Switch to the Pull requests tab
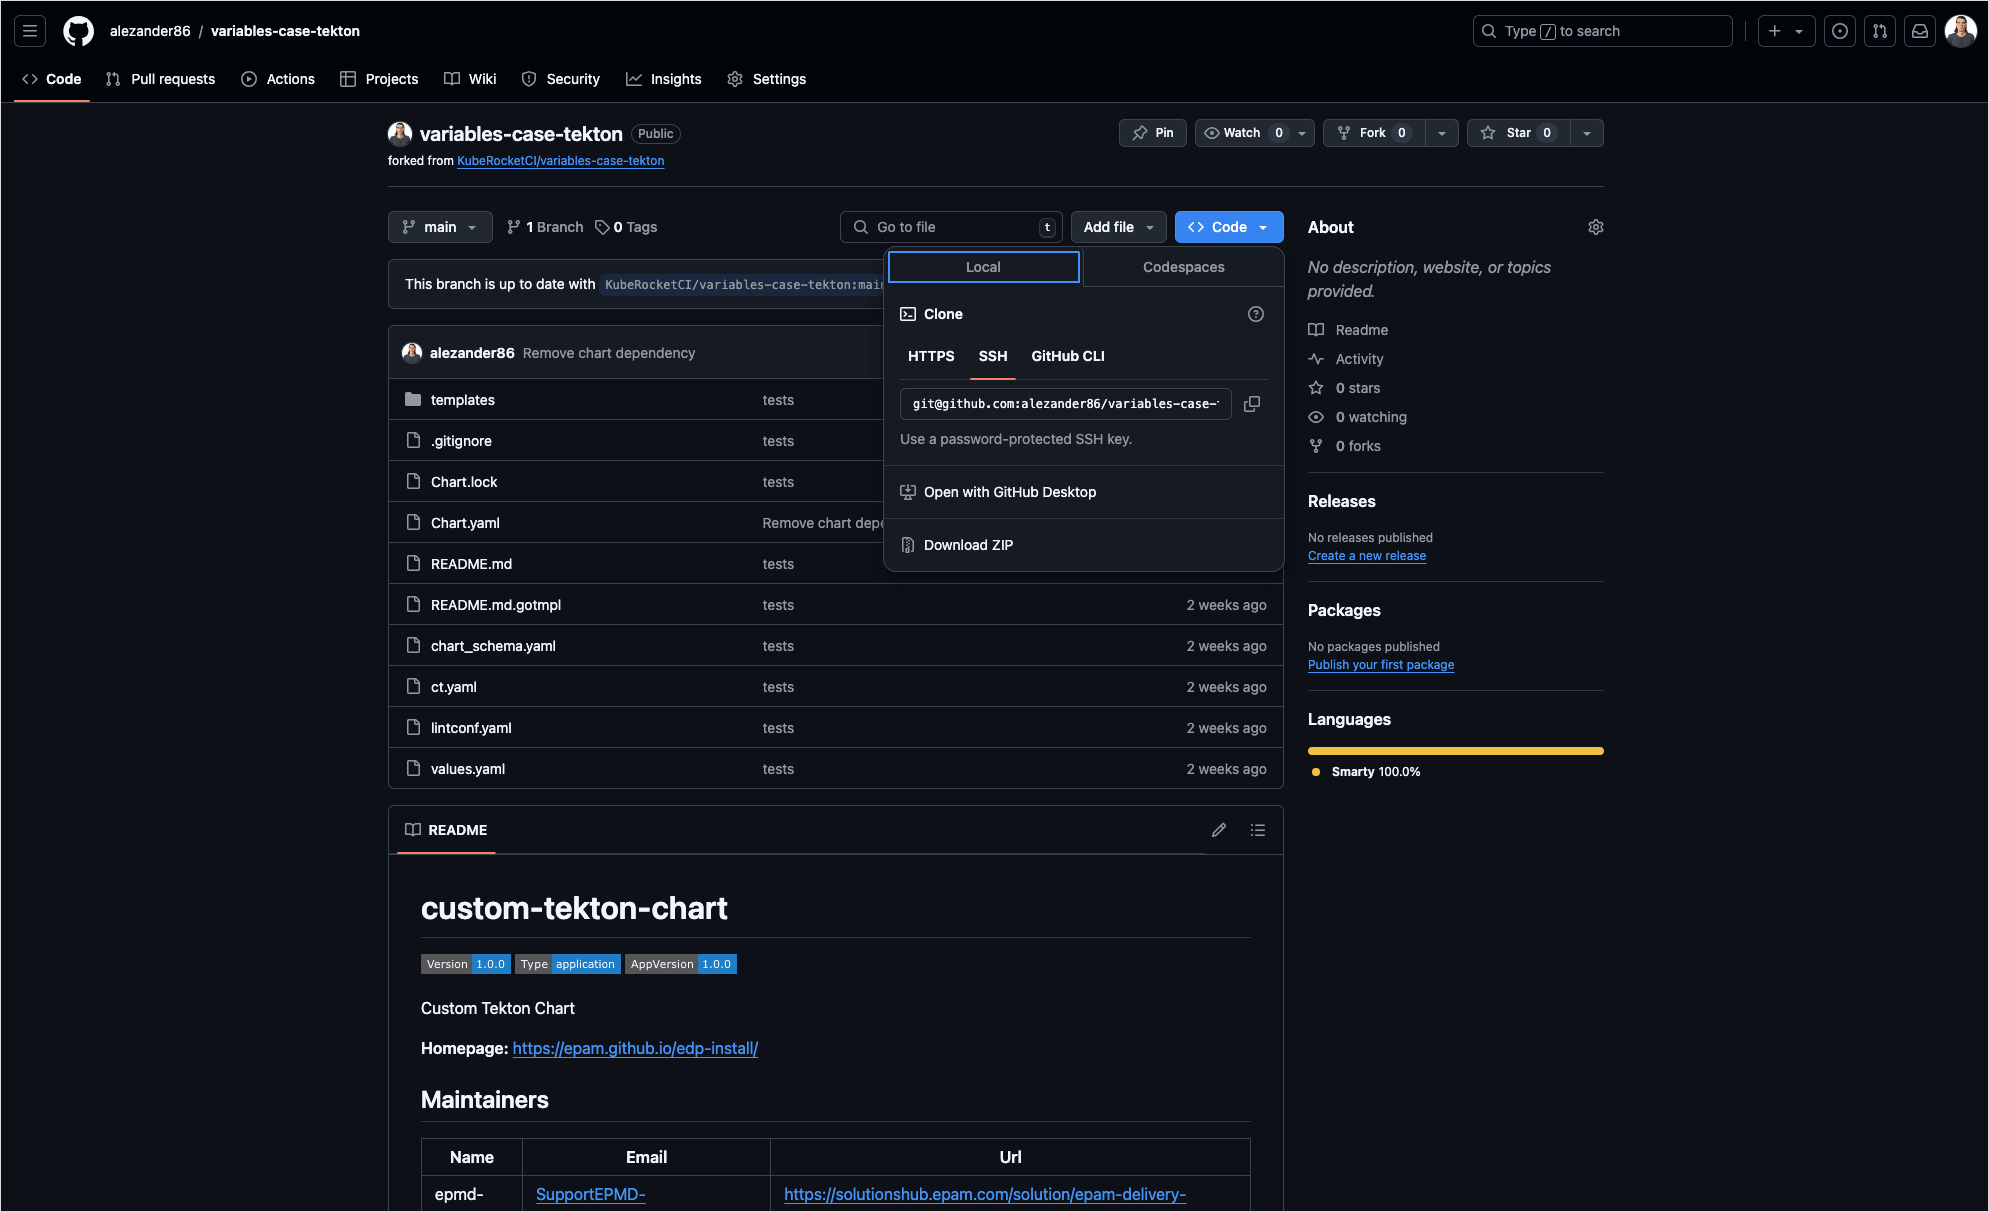The width and height of the screenshot is (1989, 1212). 160,79
